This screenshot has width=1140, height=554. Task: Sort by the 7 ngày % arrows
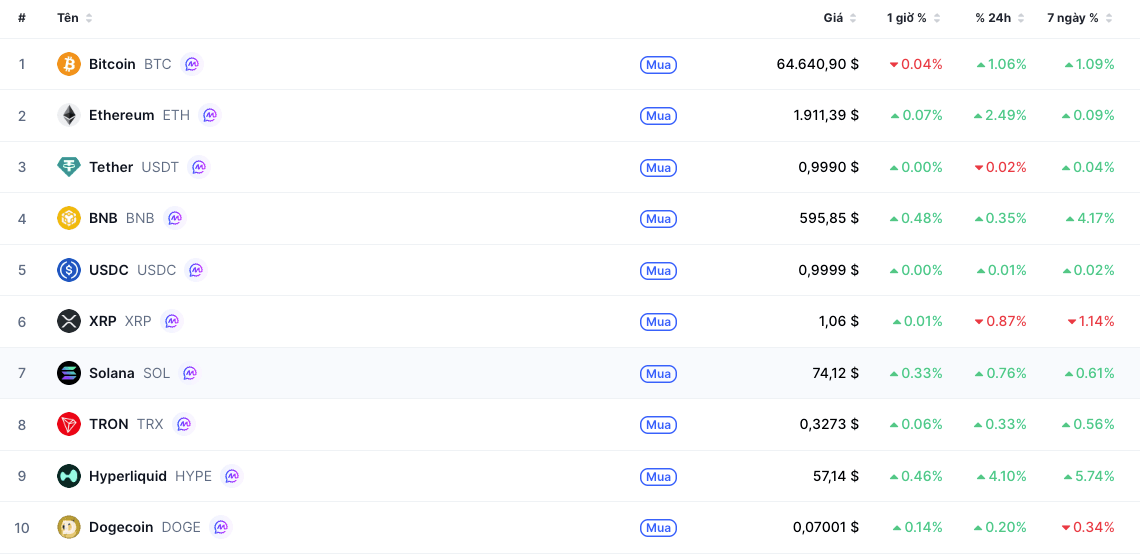(1109, 18)
